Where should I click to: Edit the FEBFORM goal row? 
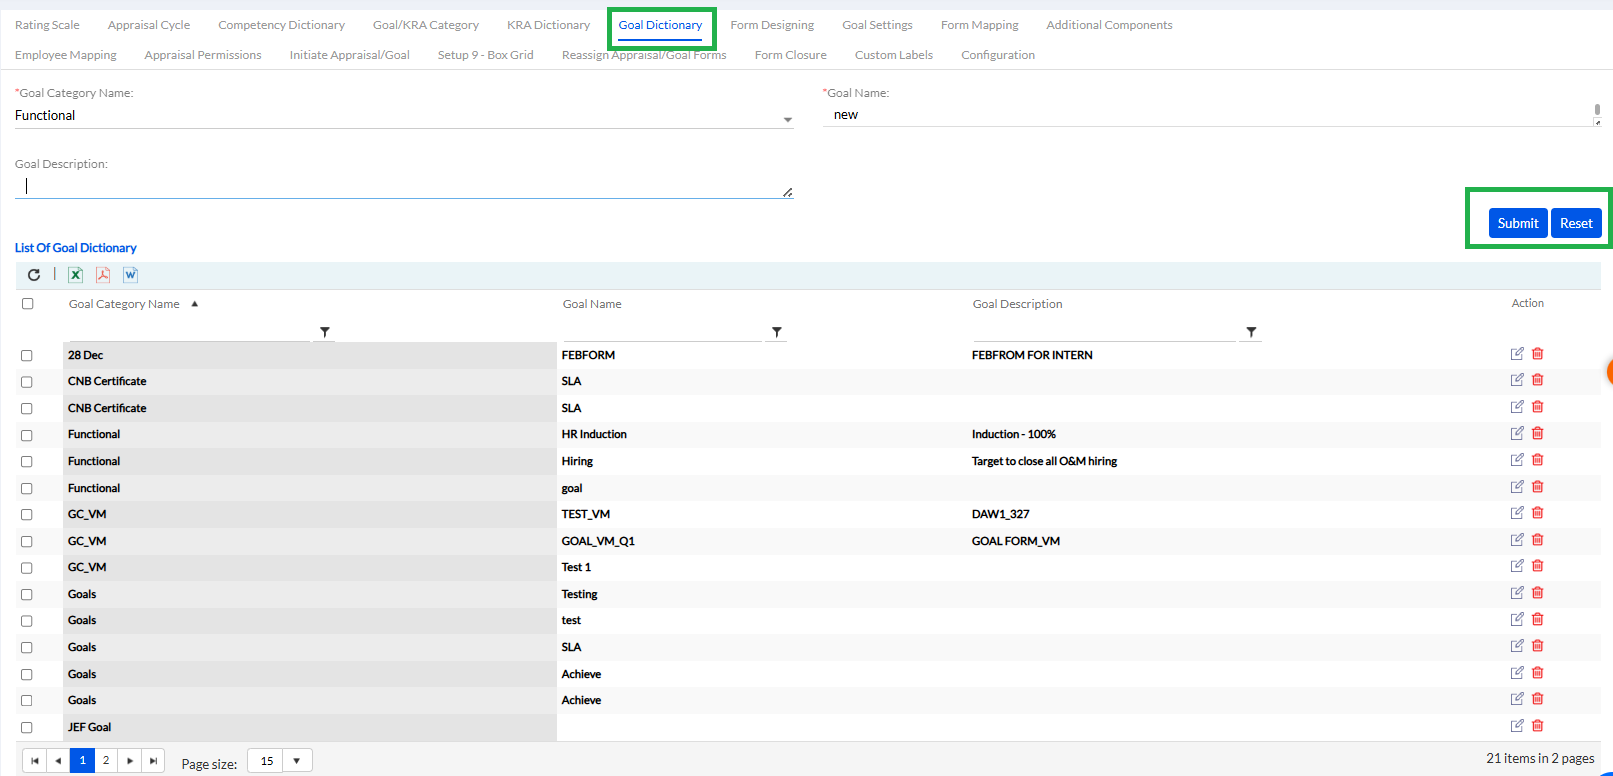1517,354
